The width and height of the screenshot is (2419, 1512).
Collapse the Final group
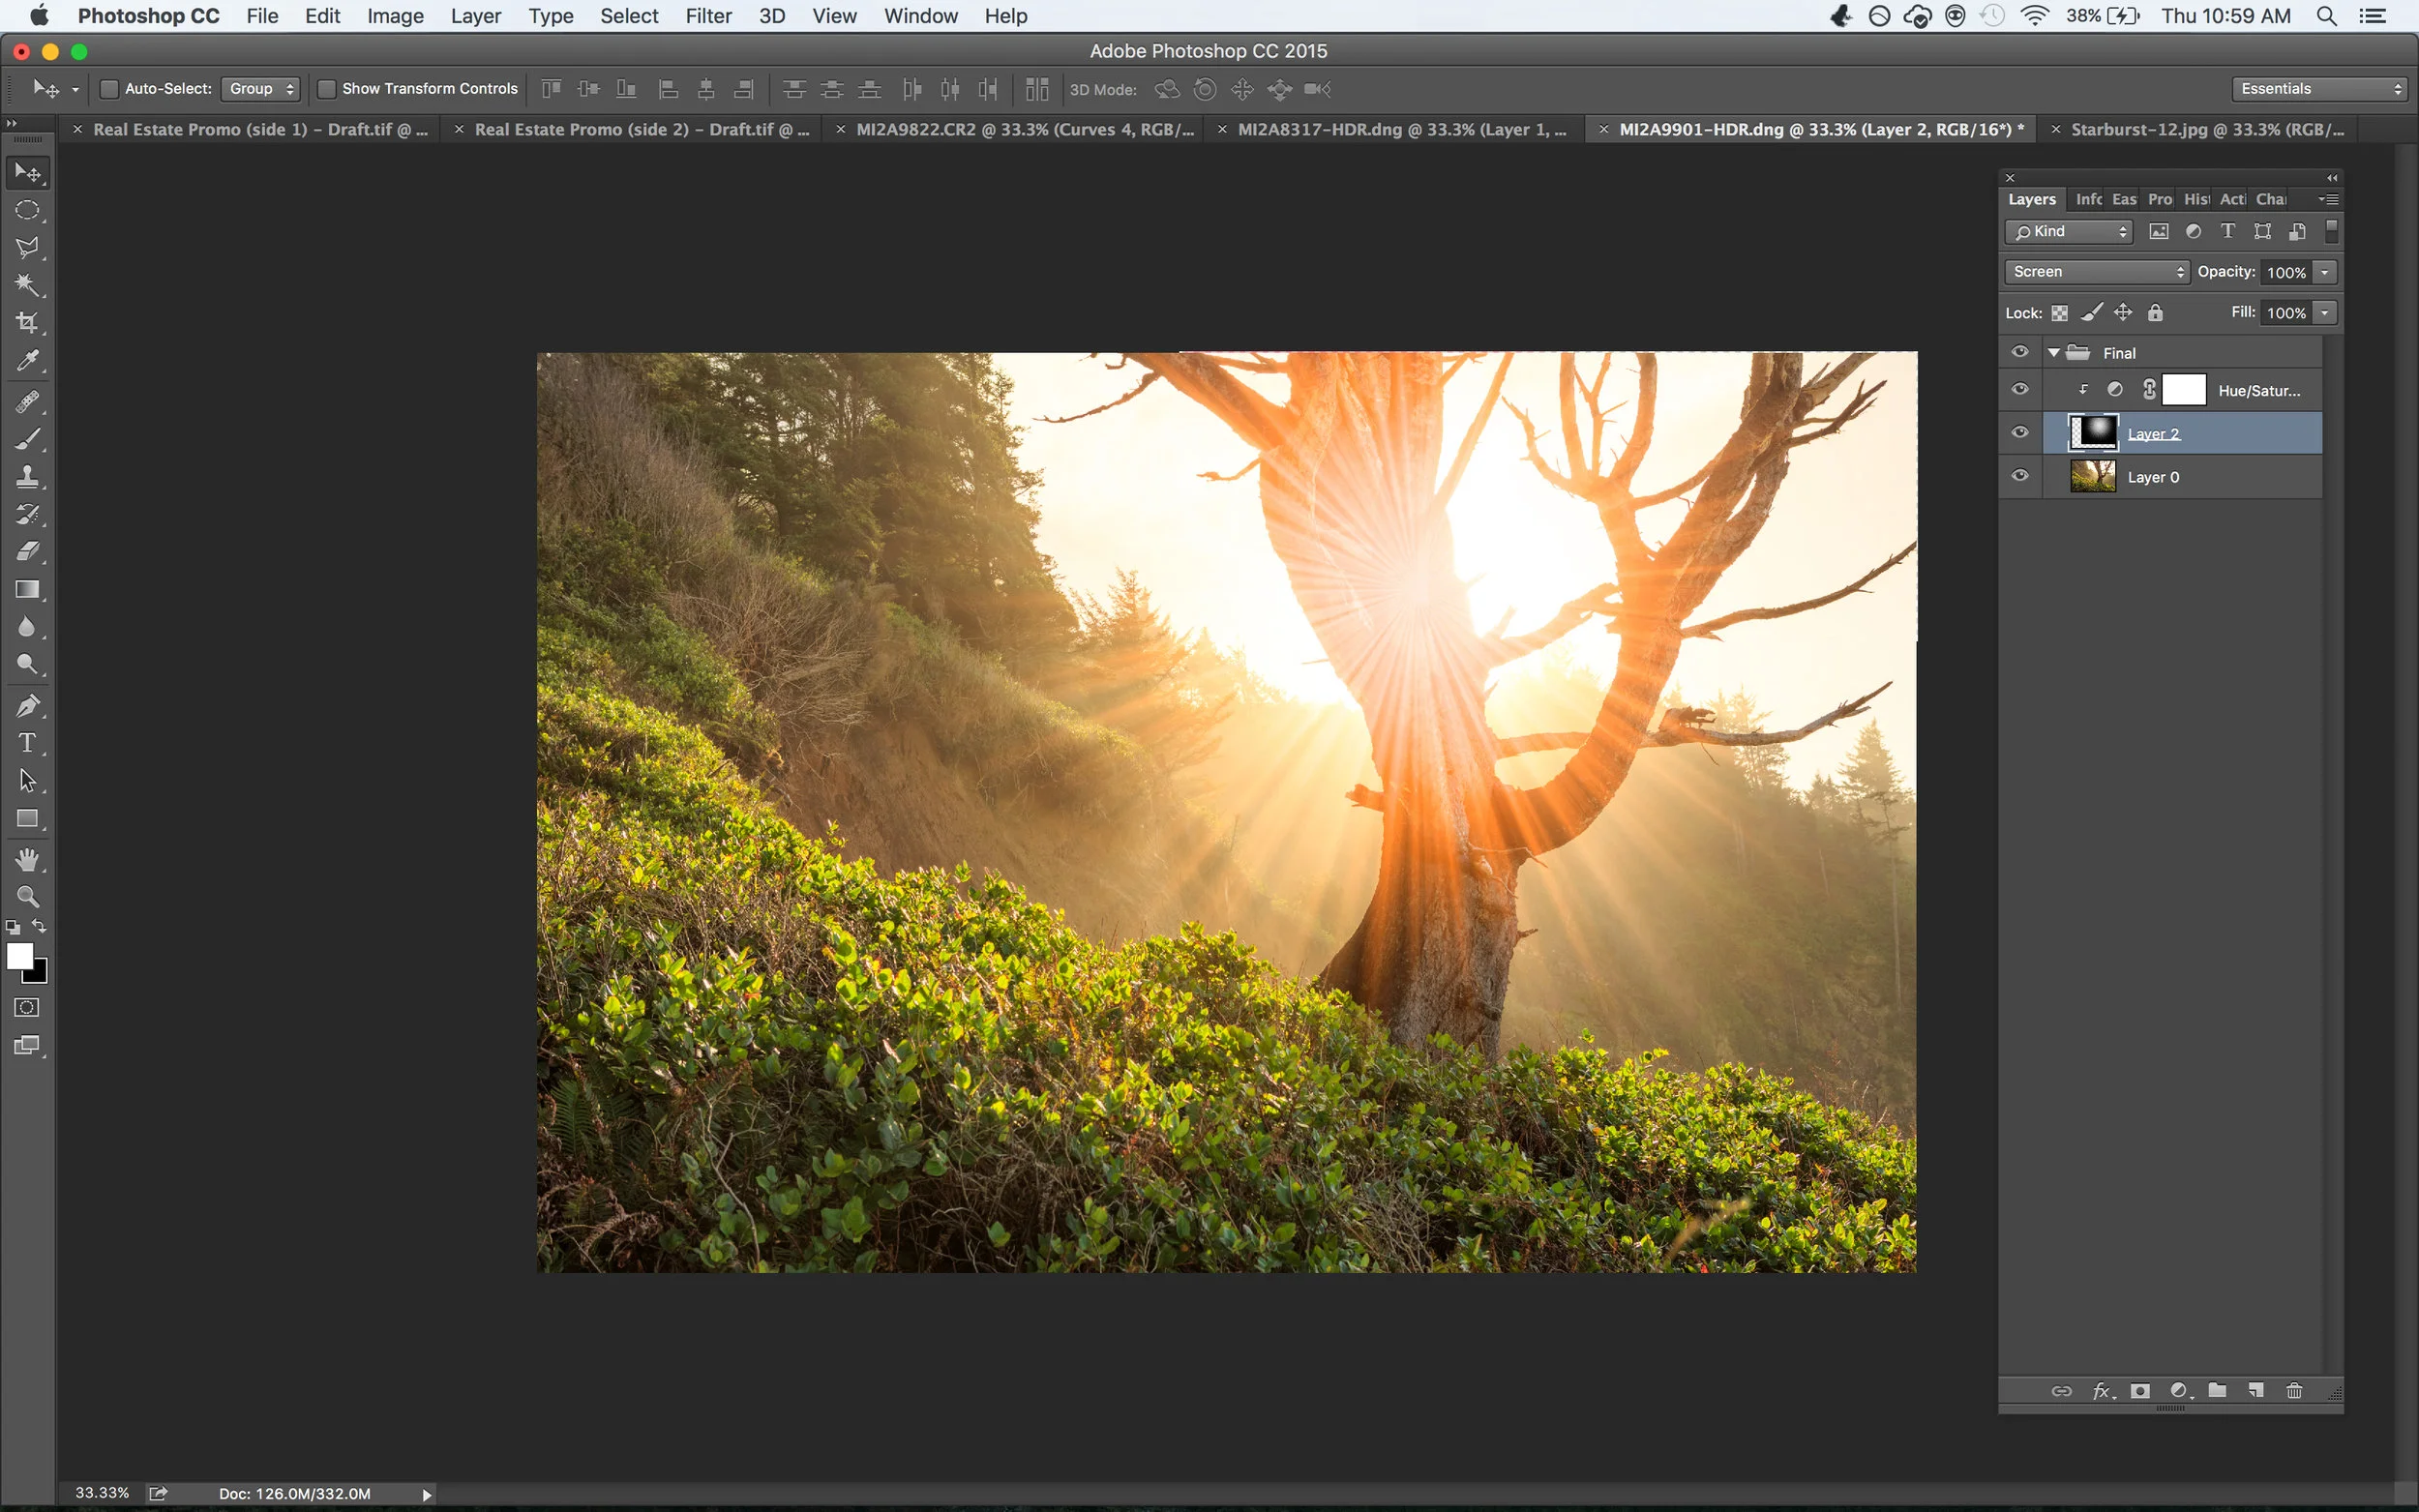(x=2053, y=353)
